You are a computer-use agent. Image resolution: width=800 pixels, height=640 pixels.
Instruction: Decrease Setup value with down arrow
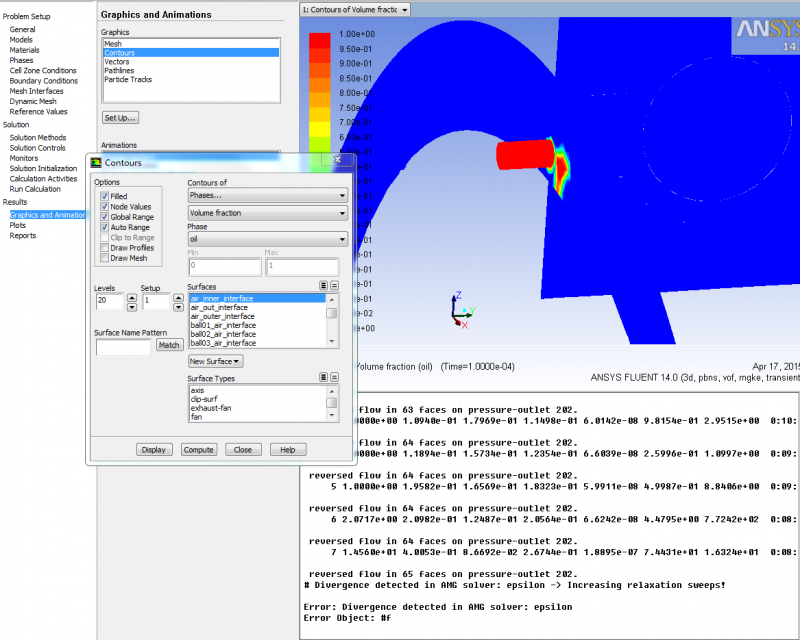178,307
